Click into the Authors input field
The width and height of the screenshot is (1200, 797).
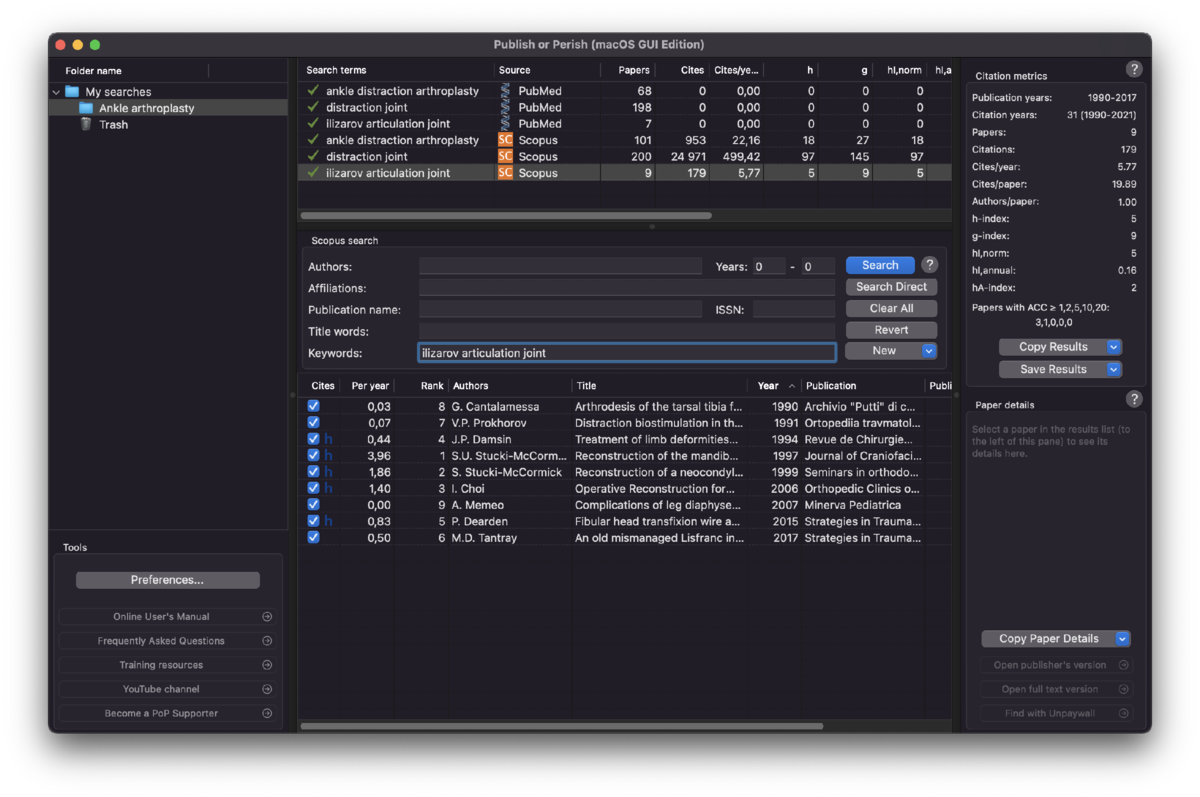pos(560,266)
